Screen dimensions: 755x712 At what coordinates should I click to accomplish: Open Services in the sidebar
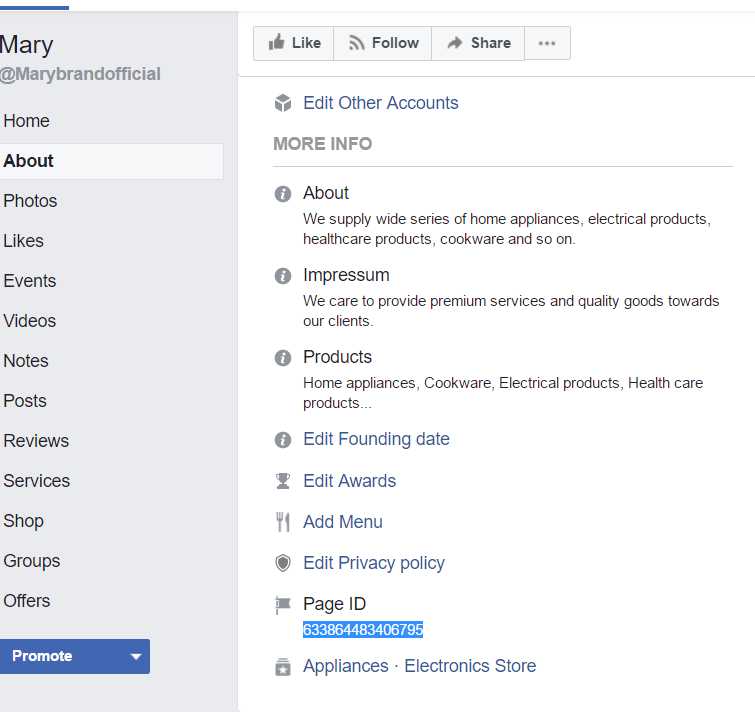pyautogui.click(x=37, y=480)
